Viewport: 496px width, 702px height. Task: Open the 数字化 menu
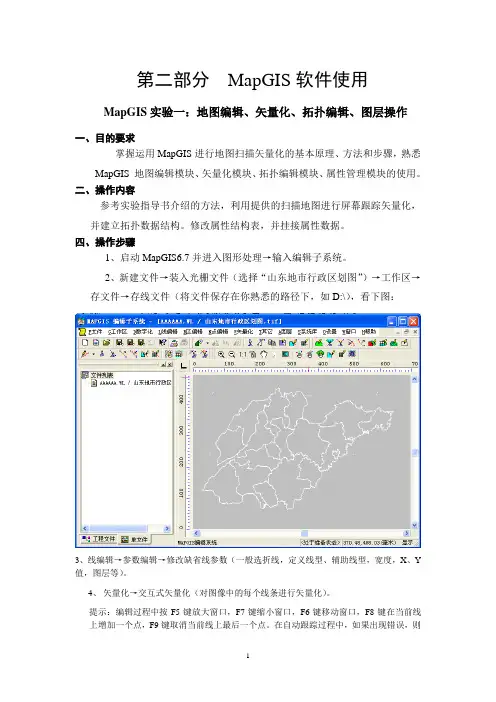[x=143, y=332]
